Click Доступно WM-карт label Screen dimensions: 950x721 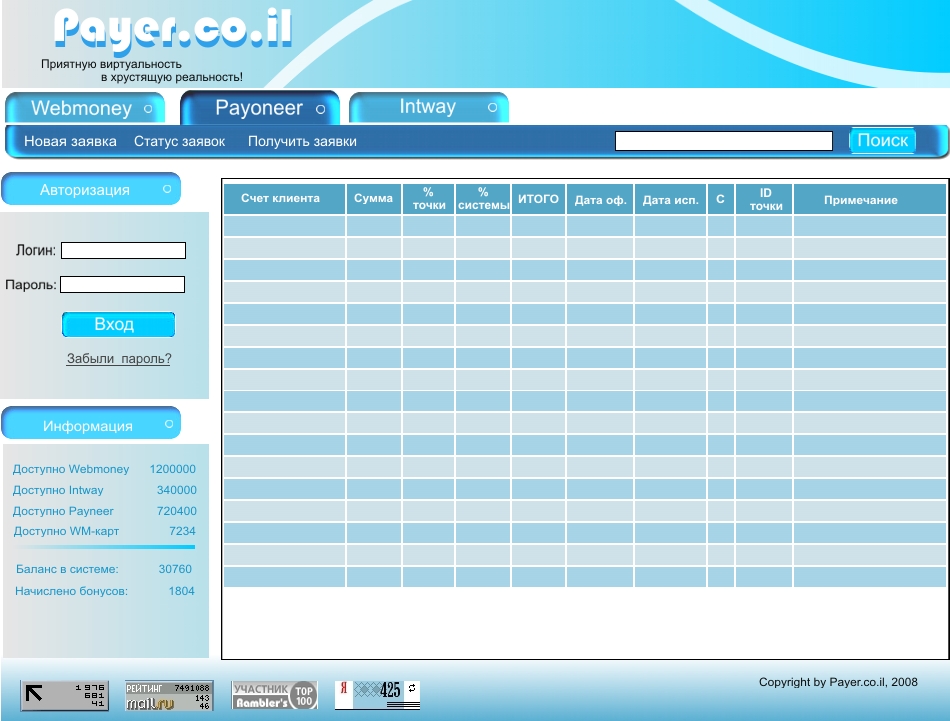(x=66, y=531)
